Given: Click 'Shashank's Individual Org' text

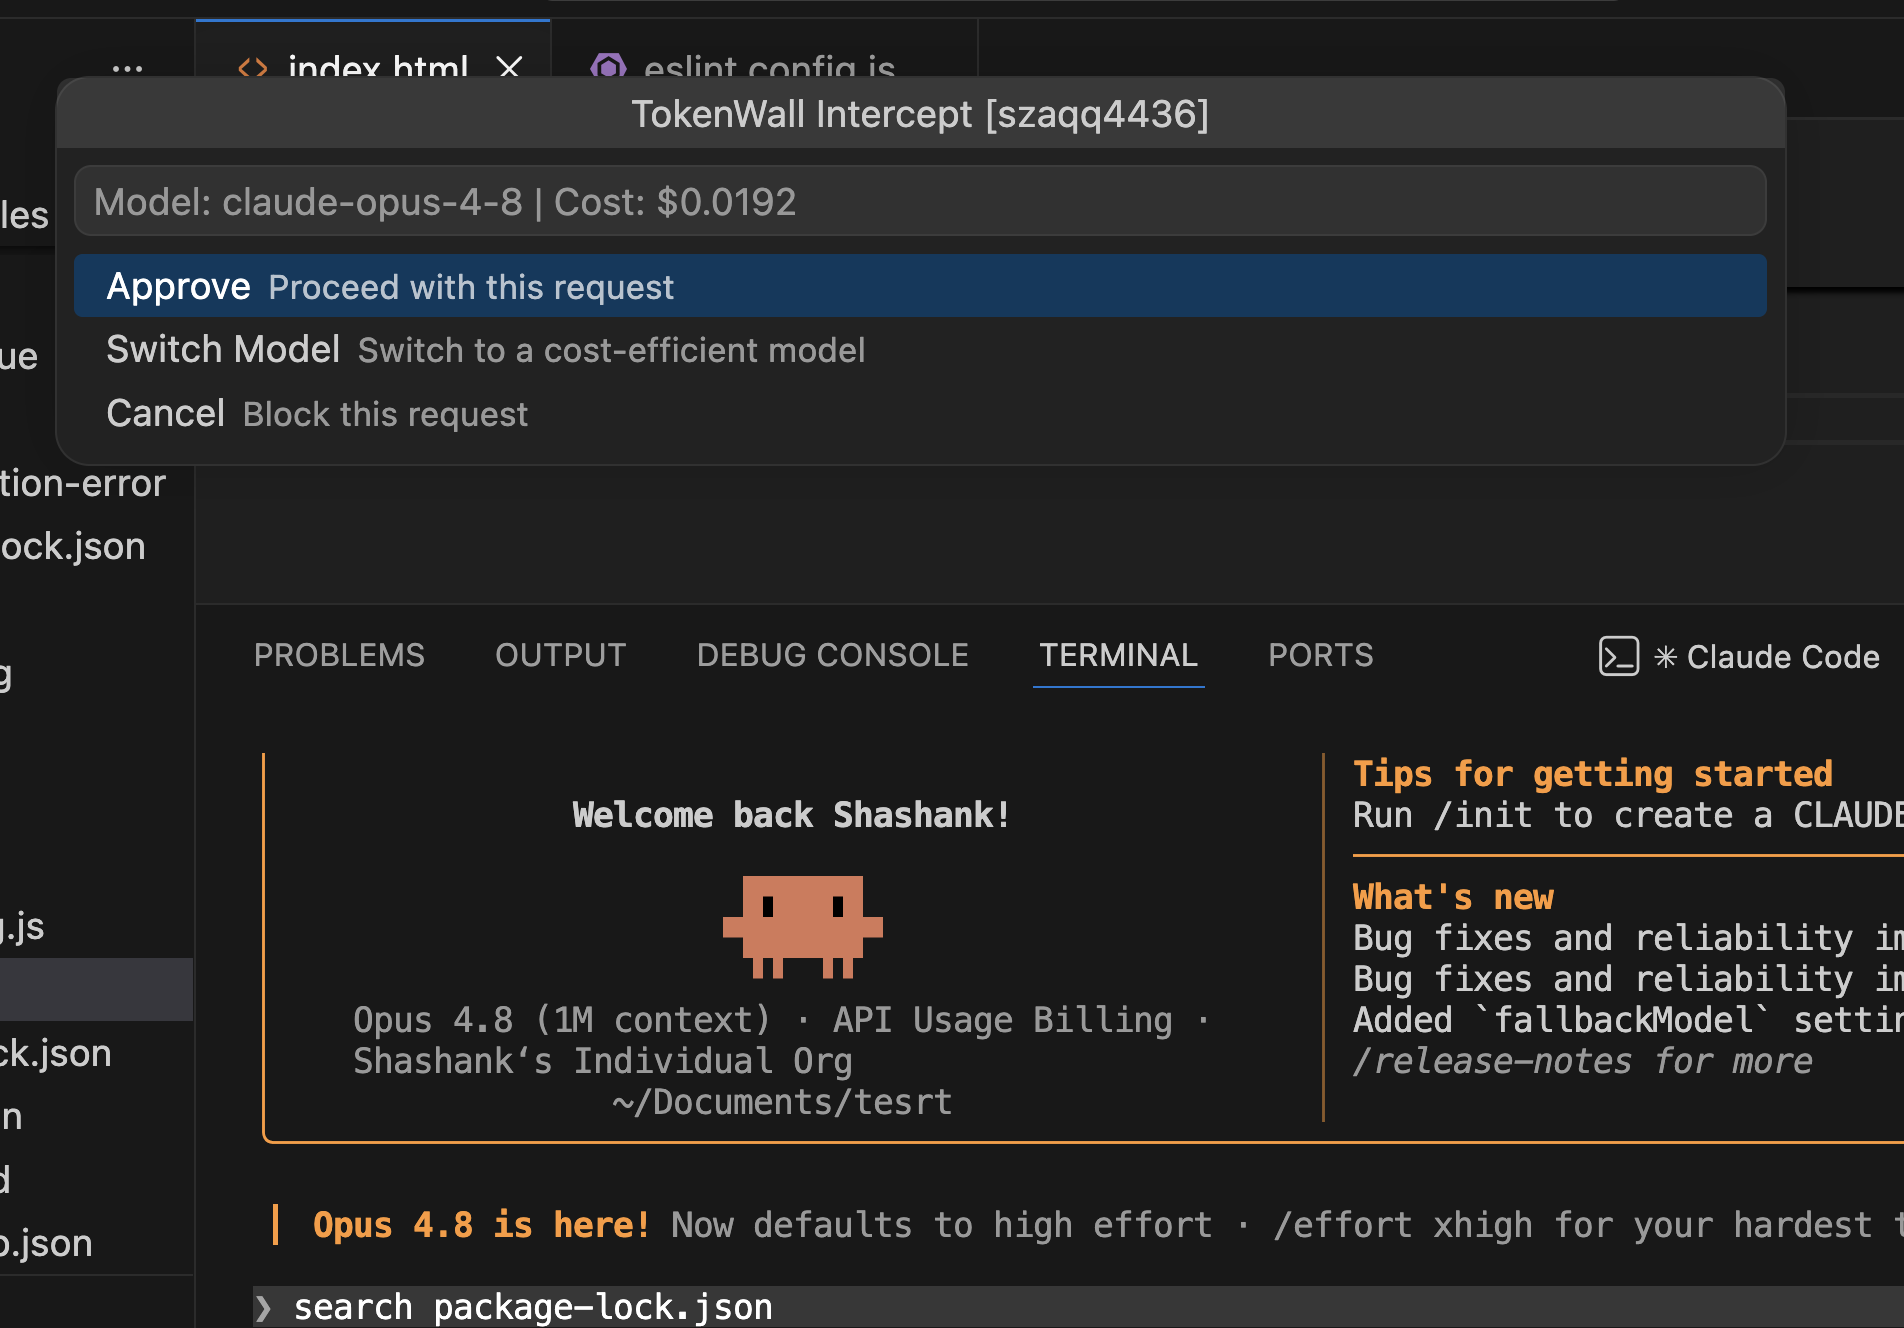Looking at the screenshot, I should click(x=602, y=1061).
